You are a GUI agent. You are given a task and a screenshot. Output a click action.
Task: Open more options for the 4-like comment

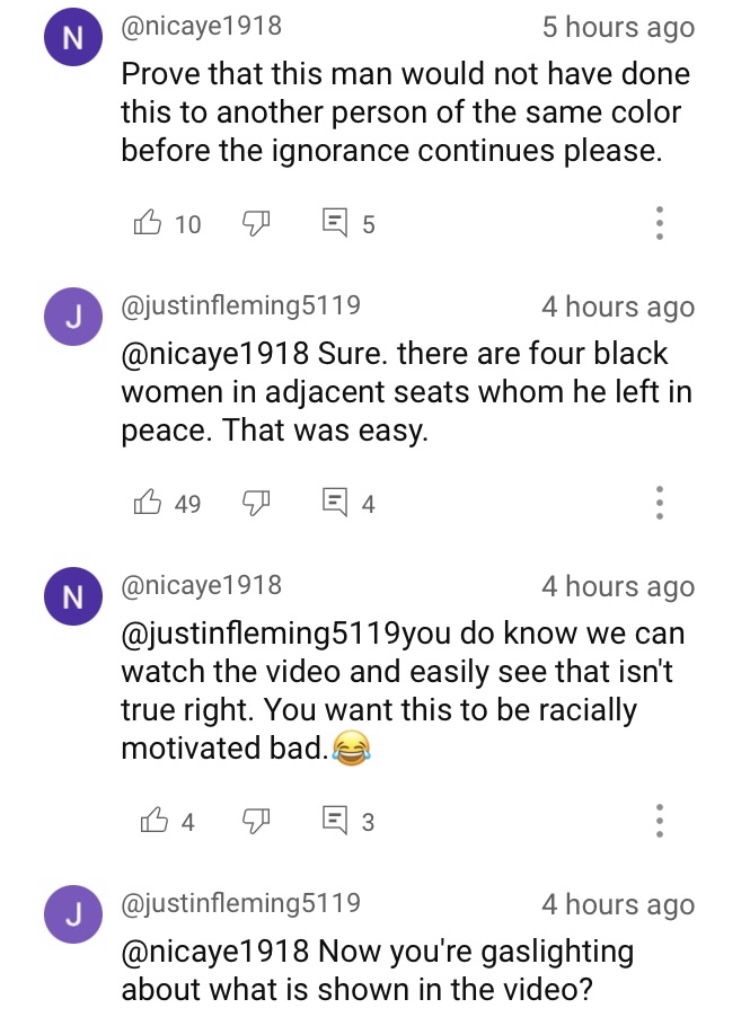(659, 820)
